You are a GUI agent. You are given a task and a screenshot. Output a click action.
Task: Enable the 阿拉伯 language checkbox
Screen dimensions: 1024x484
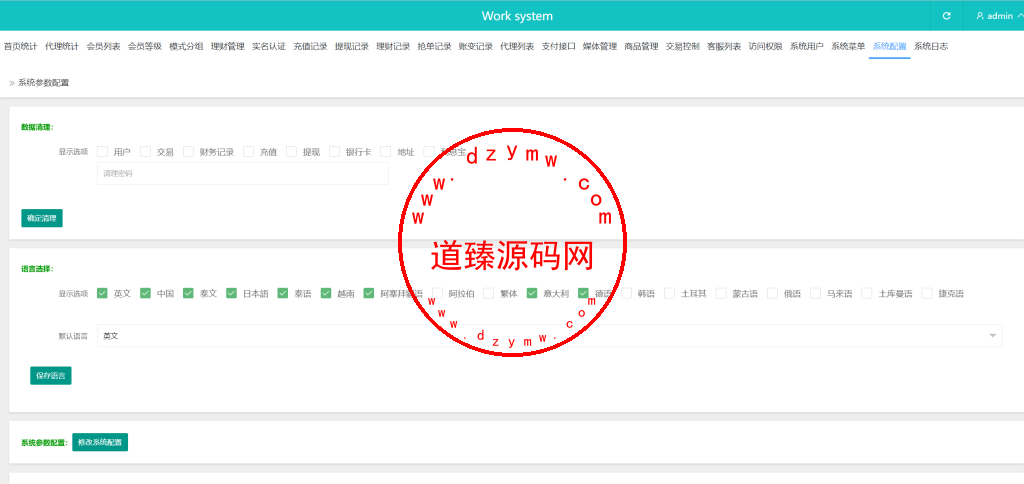click(438, 293)
